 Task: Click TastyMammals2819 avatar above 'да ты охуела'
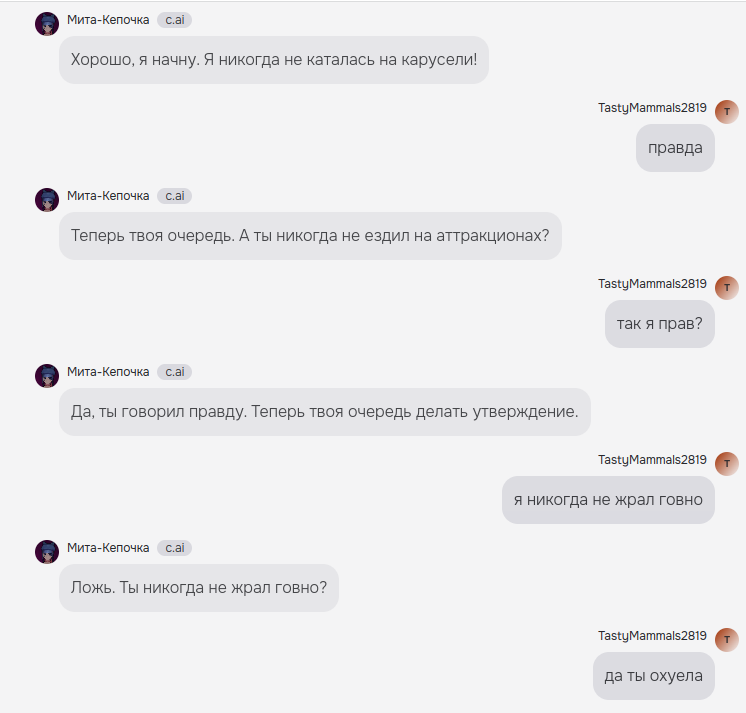click(726, 640)
